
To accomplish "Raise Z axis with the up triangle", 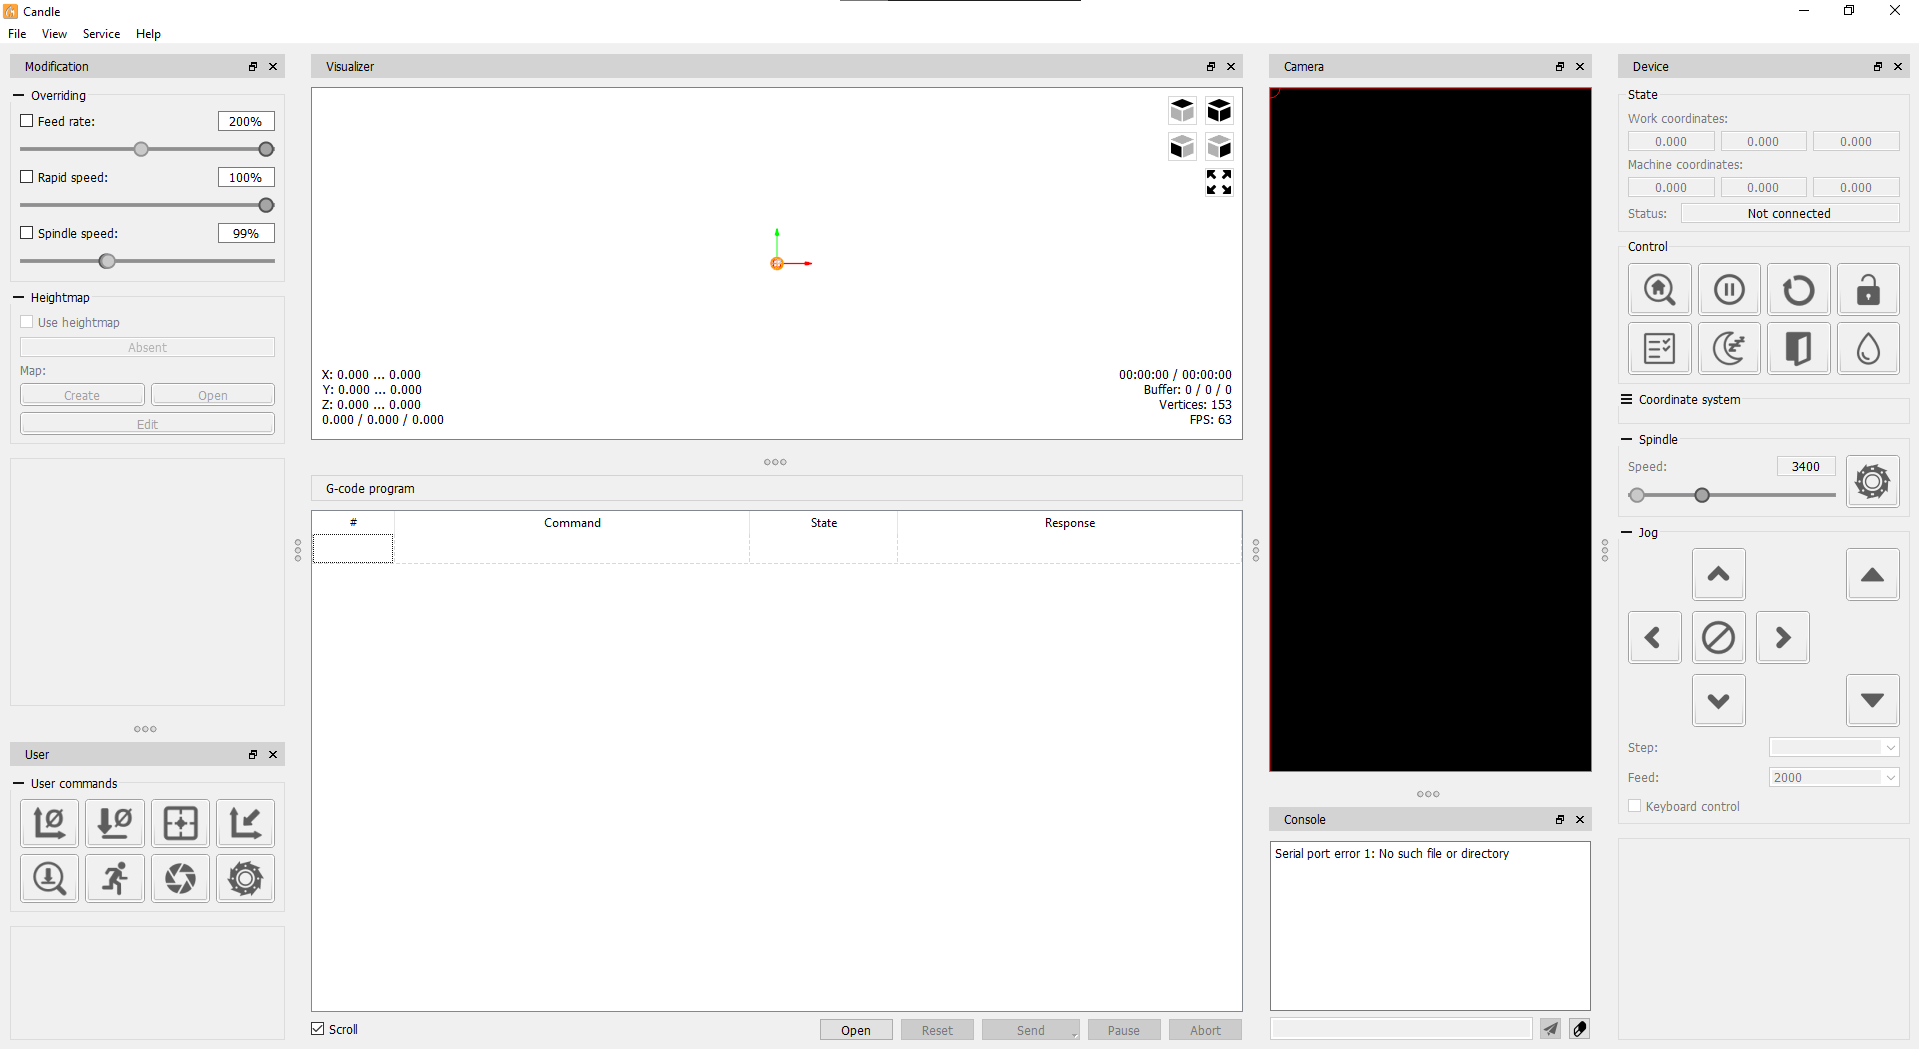I will coord(1872,574).
